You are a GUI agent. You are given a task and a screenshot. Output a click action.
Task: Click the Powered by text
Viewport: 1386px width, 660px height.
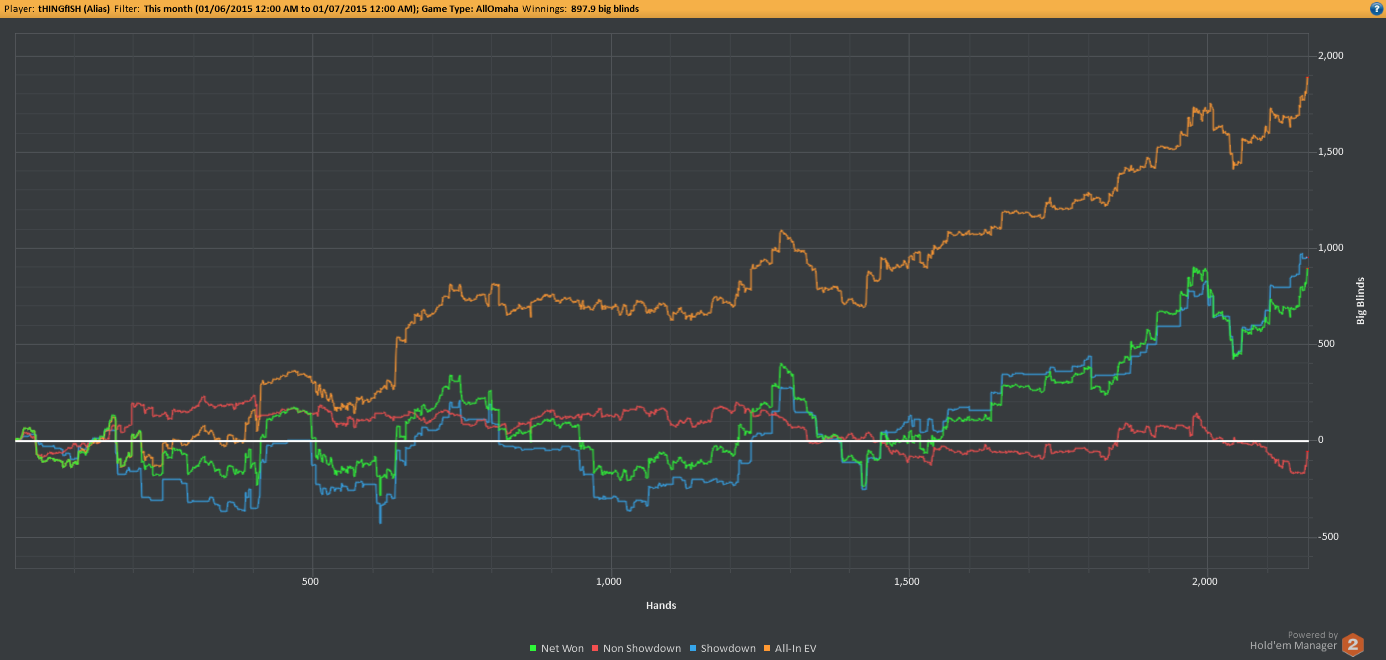point(1313,635)
